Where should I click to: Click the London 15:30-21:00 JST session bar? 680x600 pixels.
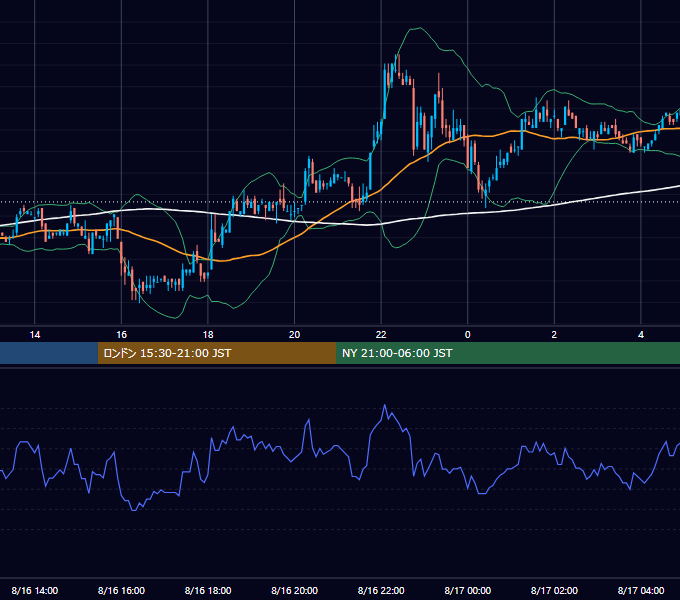point(217,353)
